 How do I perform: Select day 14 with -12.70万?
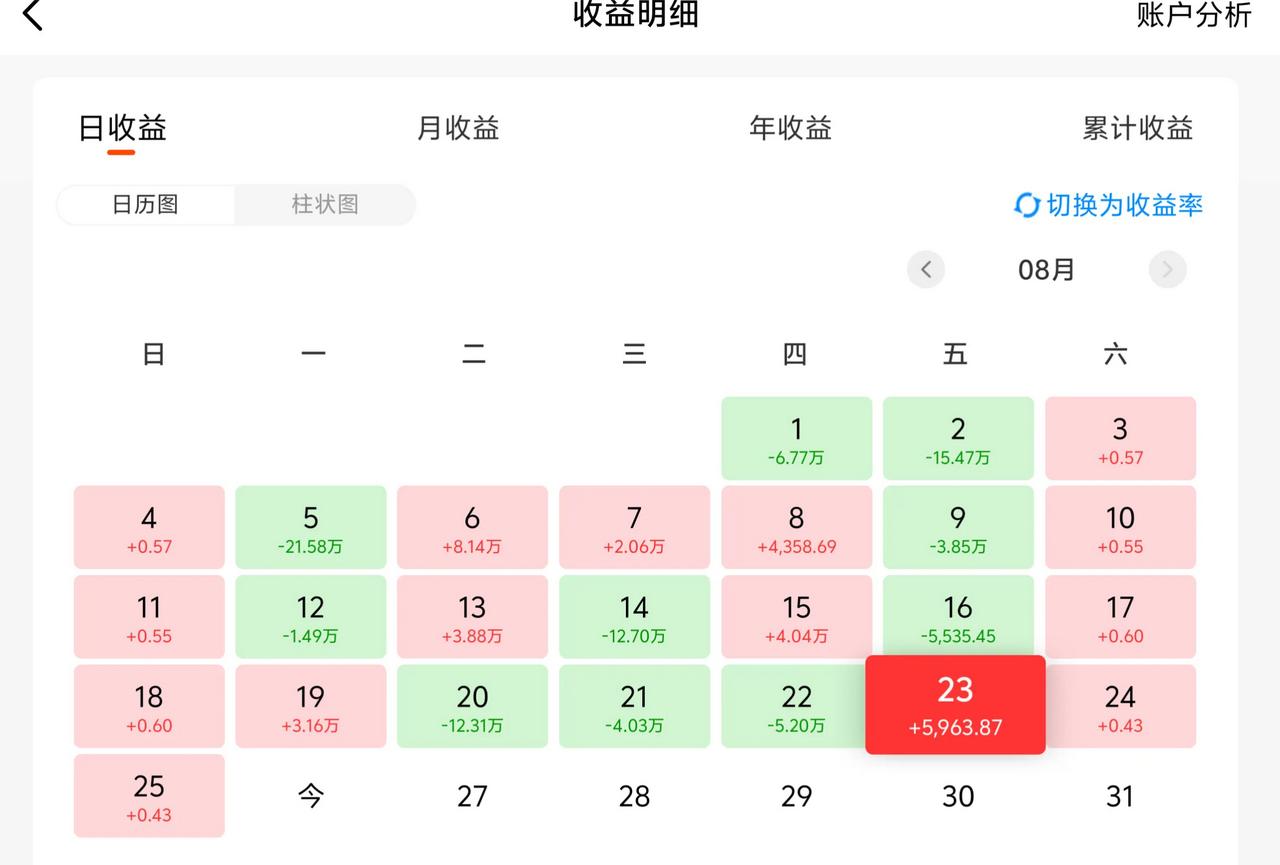tap(634, 616)
